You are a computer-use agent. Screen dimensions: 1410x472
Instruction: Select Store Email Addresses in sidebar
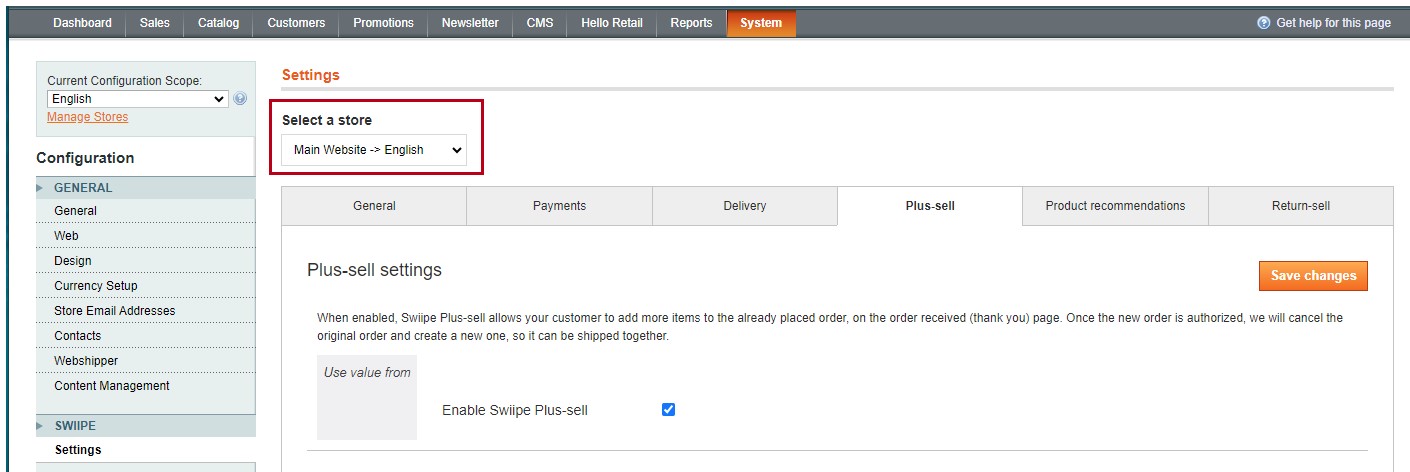click(x=114, y=311)
